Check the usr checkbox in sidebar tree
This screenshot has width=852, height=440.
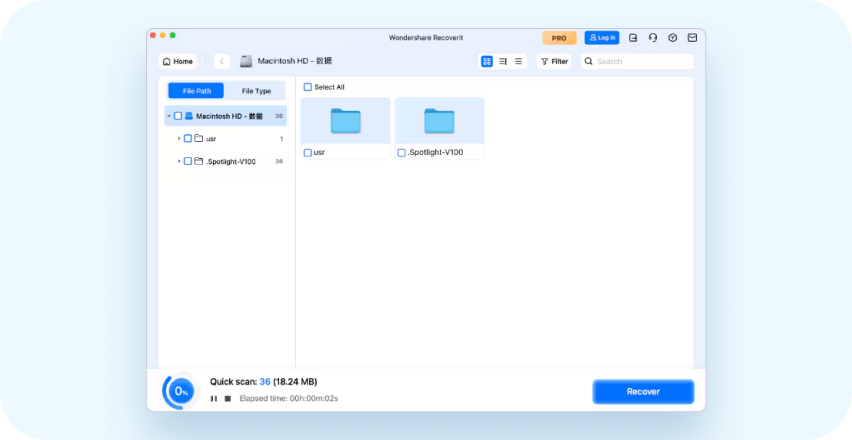point(187,139)
